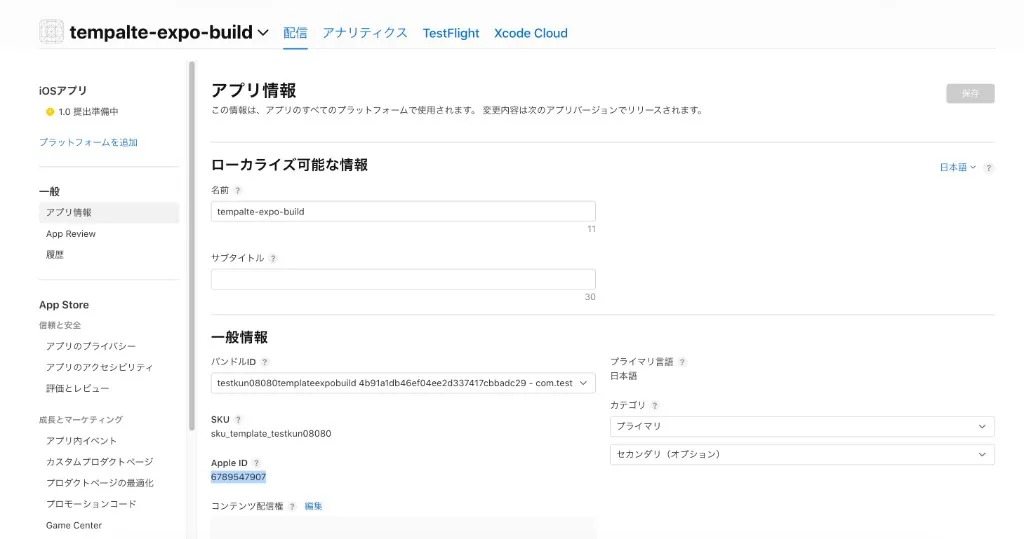1024x539 pixels.
Task: Select アプリ情報 in the sidebar
Action: 108,212
